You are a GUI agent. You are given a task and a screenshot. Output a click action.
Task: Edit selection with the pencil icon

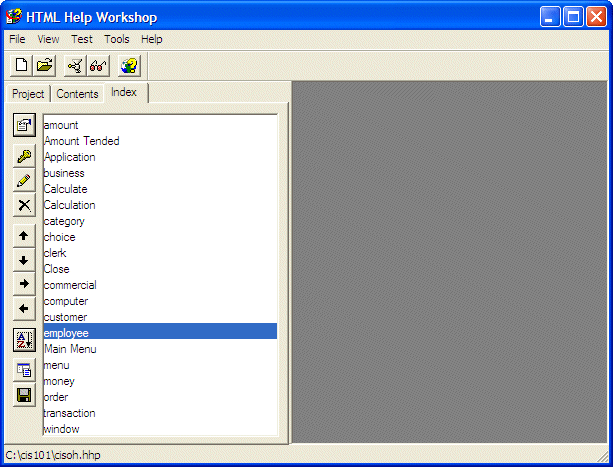pyautogui.click(x=24, y=181)
